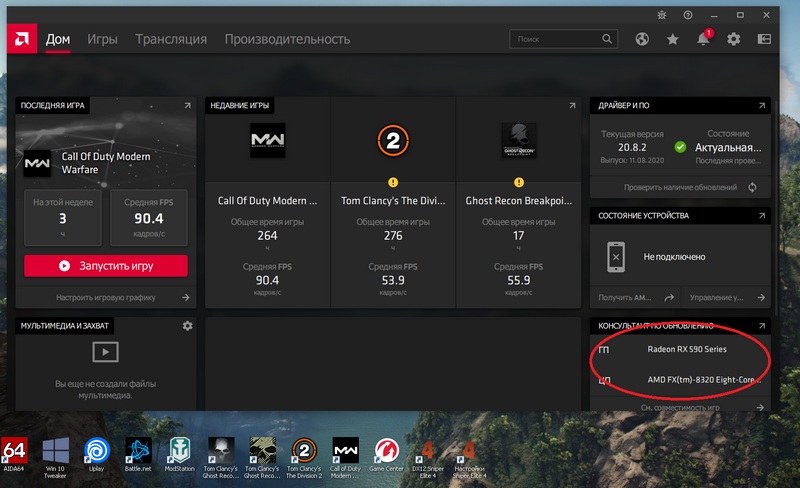Expand the Недавние игры panel arrow
The width and height of the screenshot is (800, 488).
[572, 106]
